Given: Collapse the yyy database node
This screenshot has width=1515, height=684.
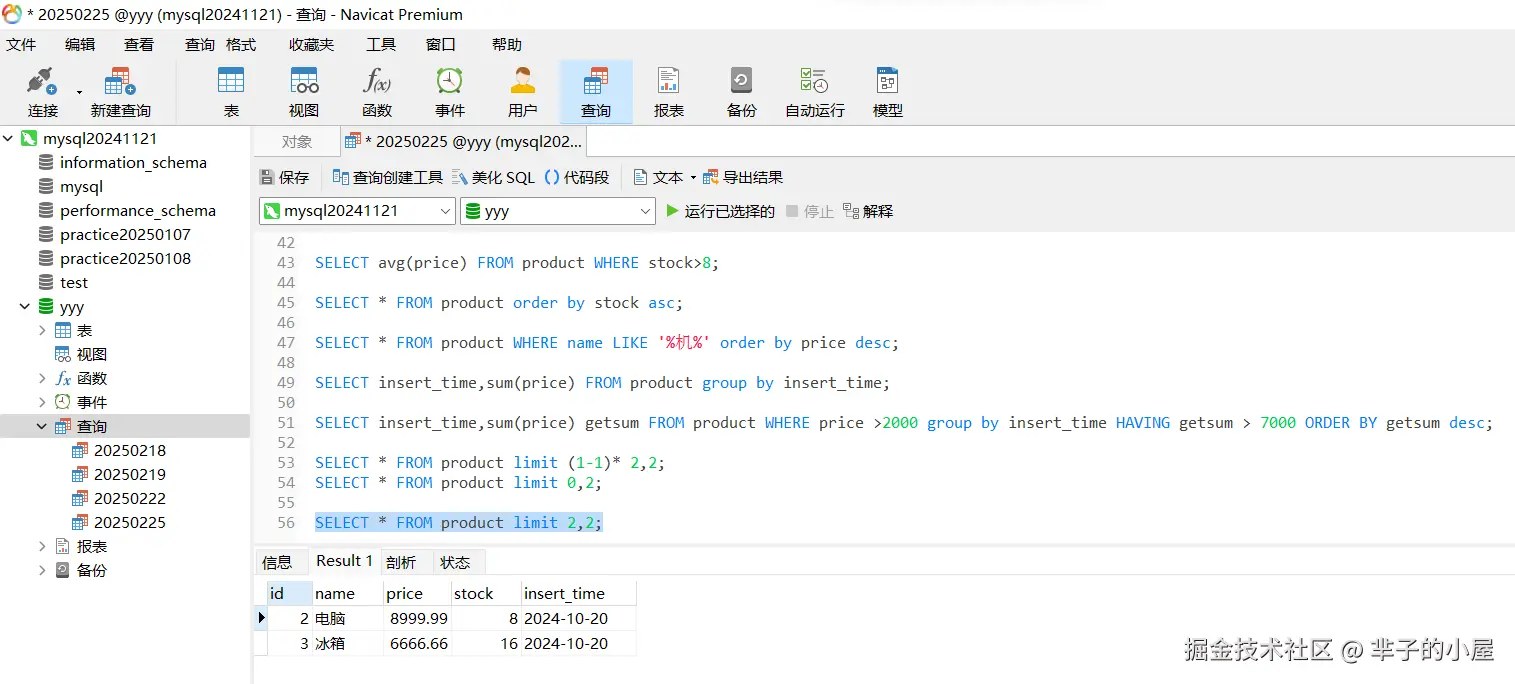Looking at the screenshot, I should (x=25, y=307).
